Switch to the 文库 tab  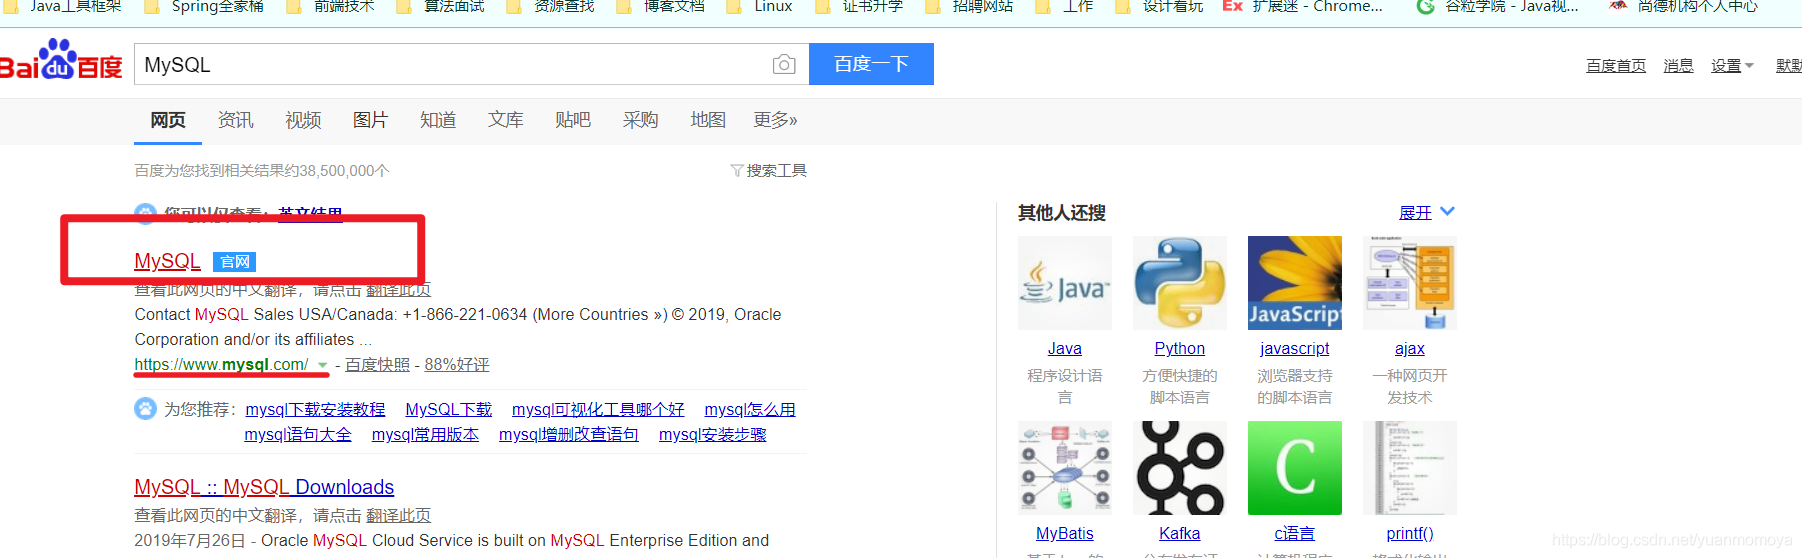tap(506, 120)
